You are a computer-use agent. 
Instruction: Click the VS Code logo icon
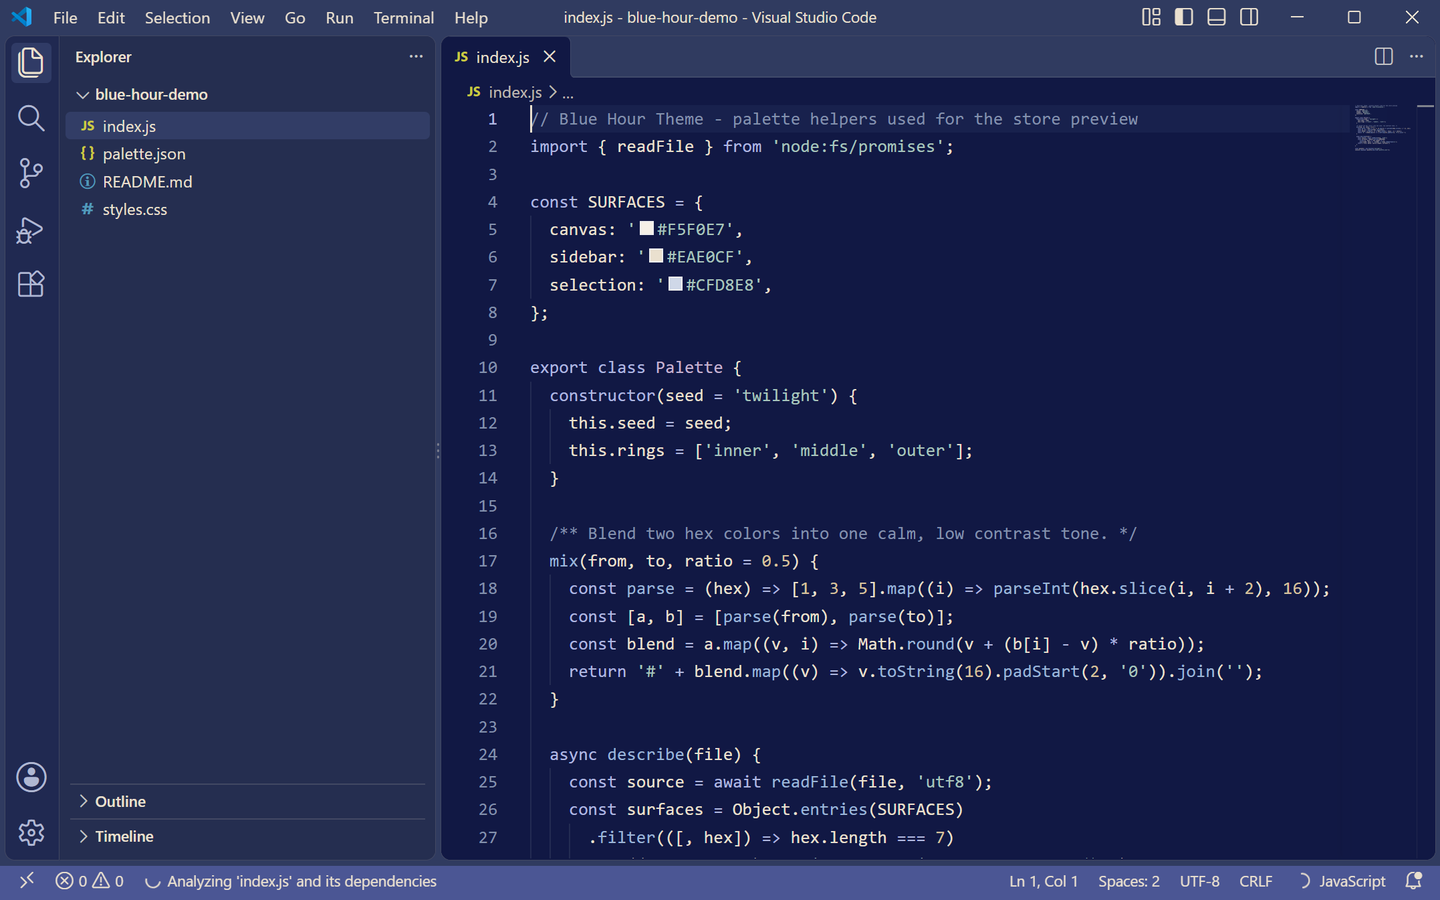pos(22,17)
